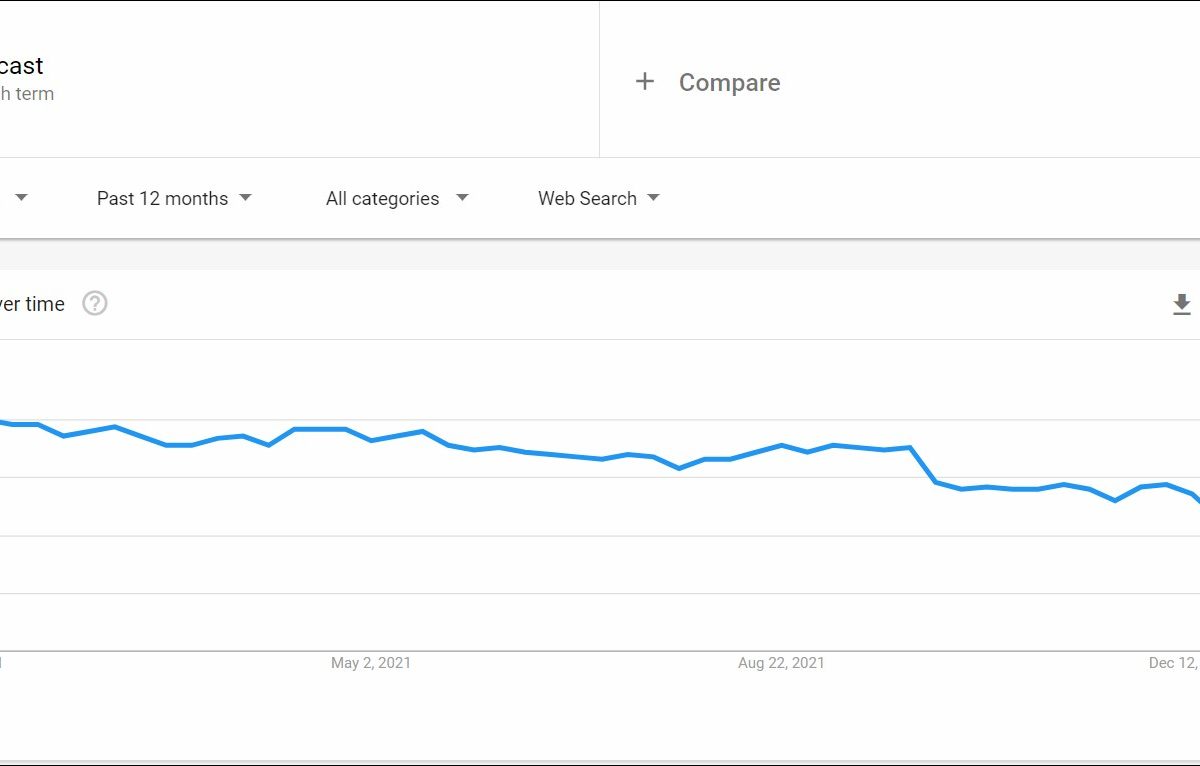
Task: Click the trend line above May 2, 2021
Action: pyautogui.click(x=371, y=440)
